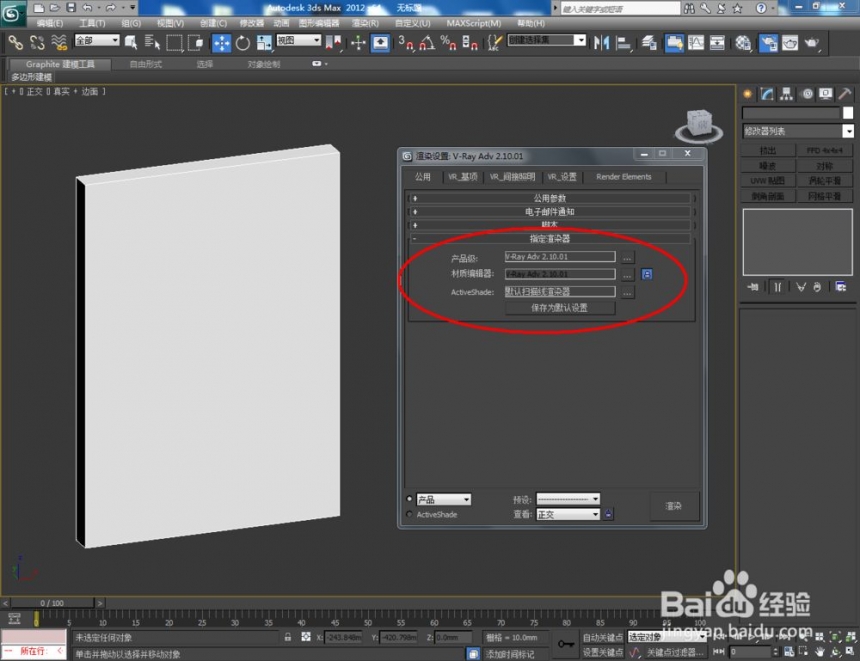Toggle material editor renderer lock
This screenshot has height=661, width=860.
tap(647, 274)
